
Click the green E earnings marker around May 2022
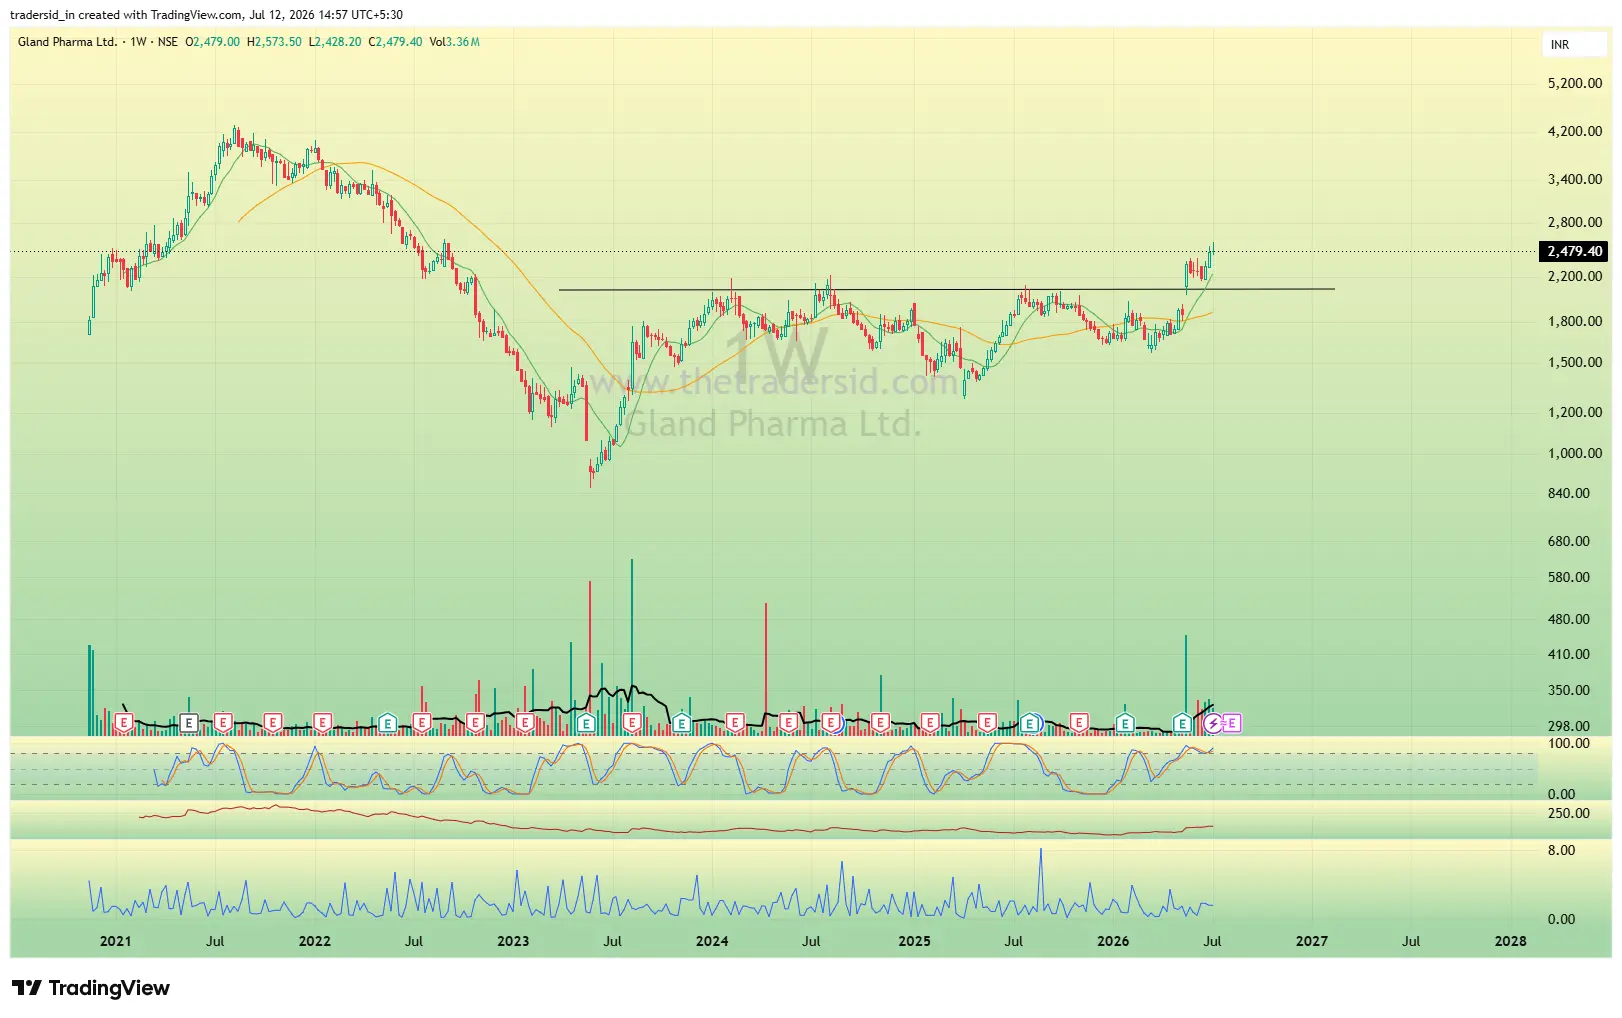coord(388,722)
